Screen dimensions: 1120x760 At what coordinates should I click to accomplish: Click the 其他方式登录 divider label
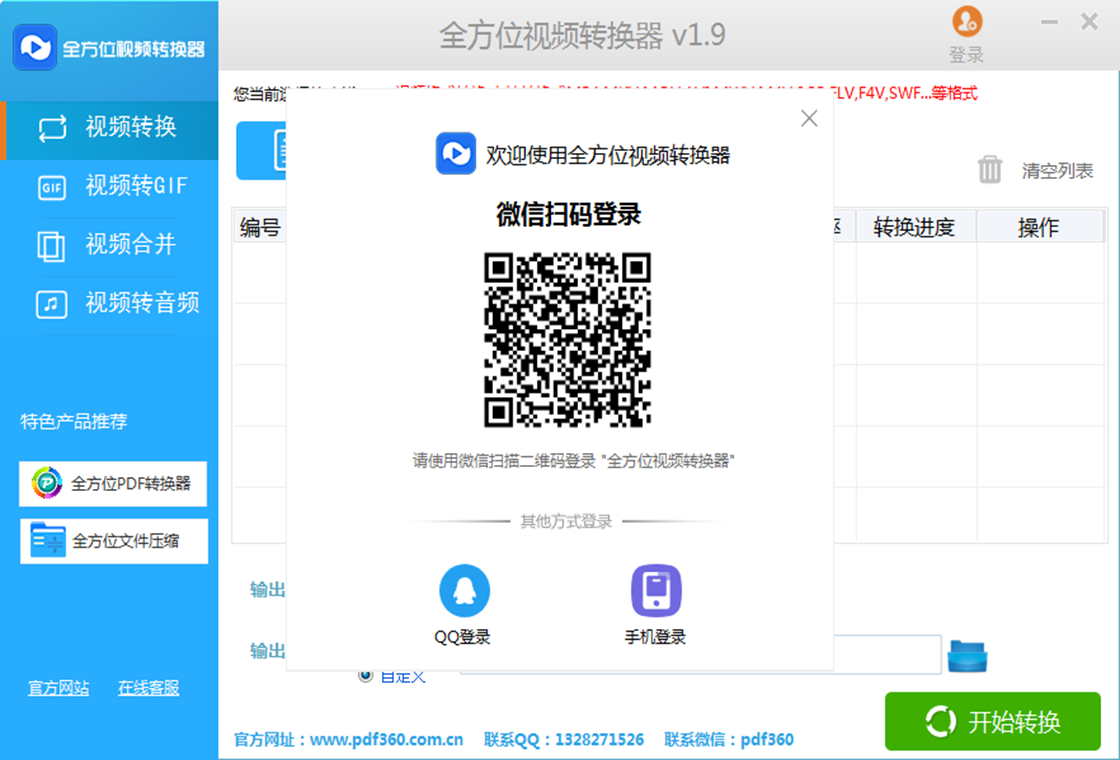pyautogui.click(x=566, y=521)
